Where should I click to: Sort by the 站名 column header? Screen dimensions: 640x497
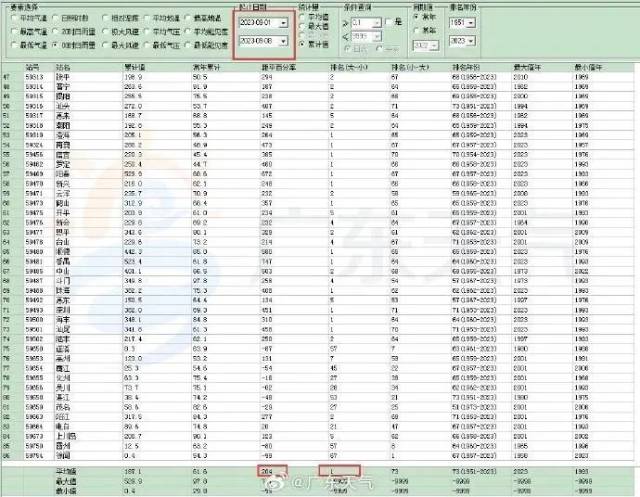click(x=63, y=67)
